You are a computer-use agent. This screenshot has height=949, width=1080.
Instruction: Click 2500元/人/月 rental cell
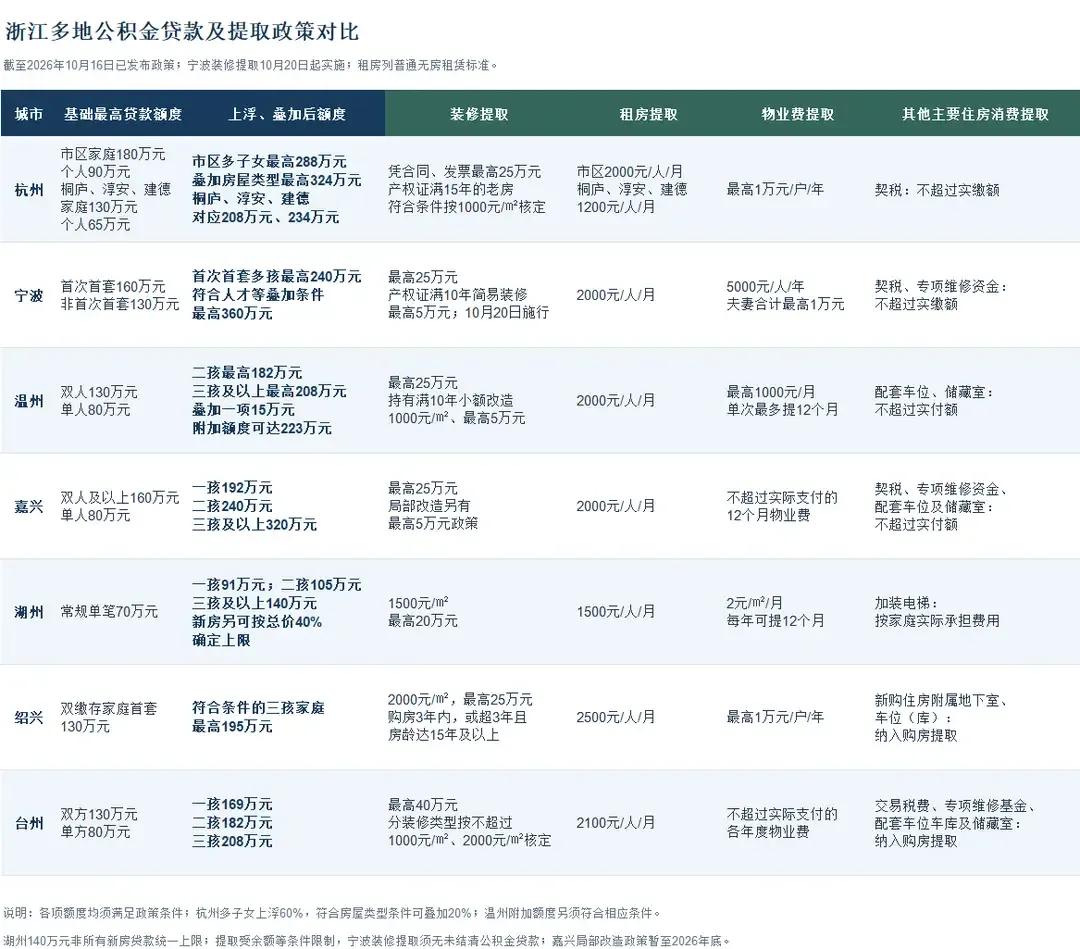(616, 717)
